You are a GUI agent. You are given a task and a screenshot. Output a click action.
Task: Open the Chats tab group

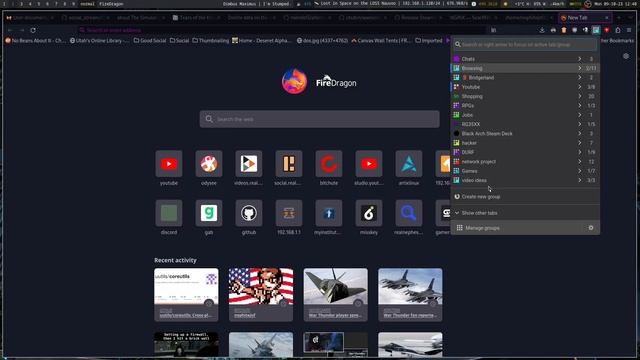coord(525,59)
